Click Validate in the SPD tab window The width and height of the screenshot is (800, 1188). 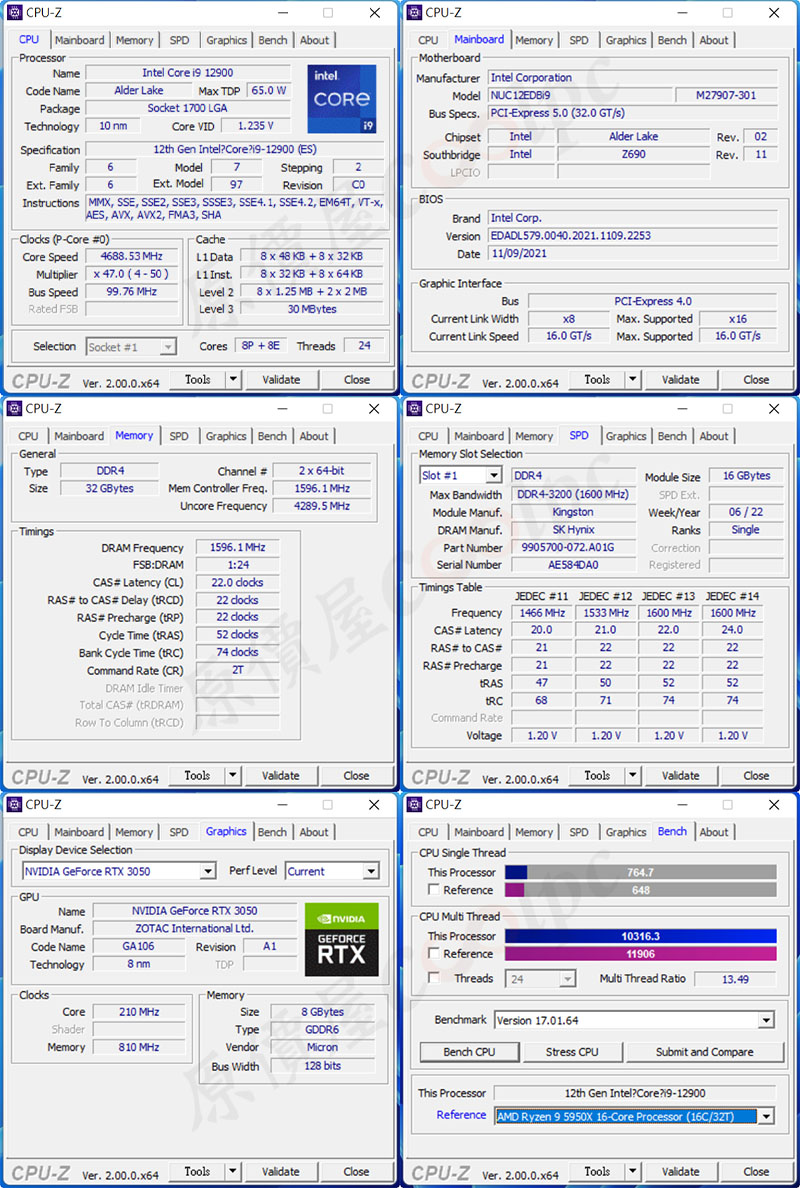pos(681,776)
